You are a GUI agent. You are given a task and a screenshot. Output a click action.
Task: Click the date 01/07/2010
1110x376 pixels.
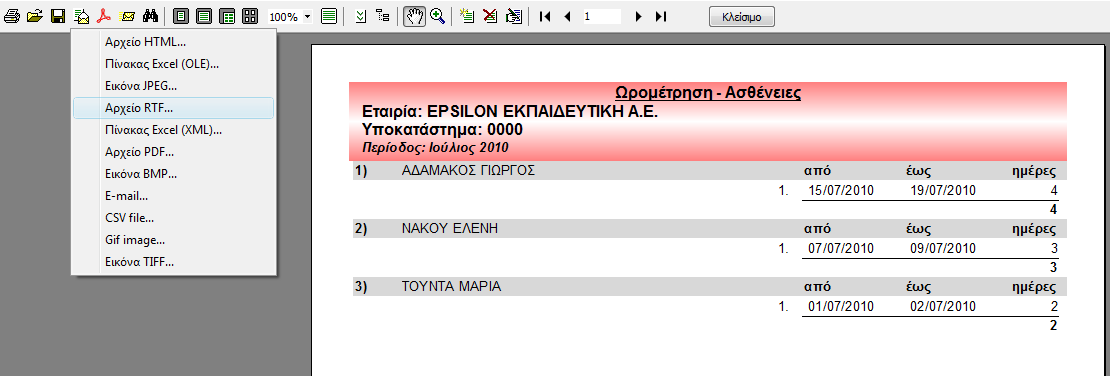[x=841, y=307]
